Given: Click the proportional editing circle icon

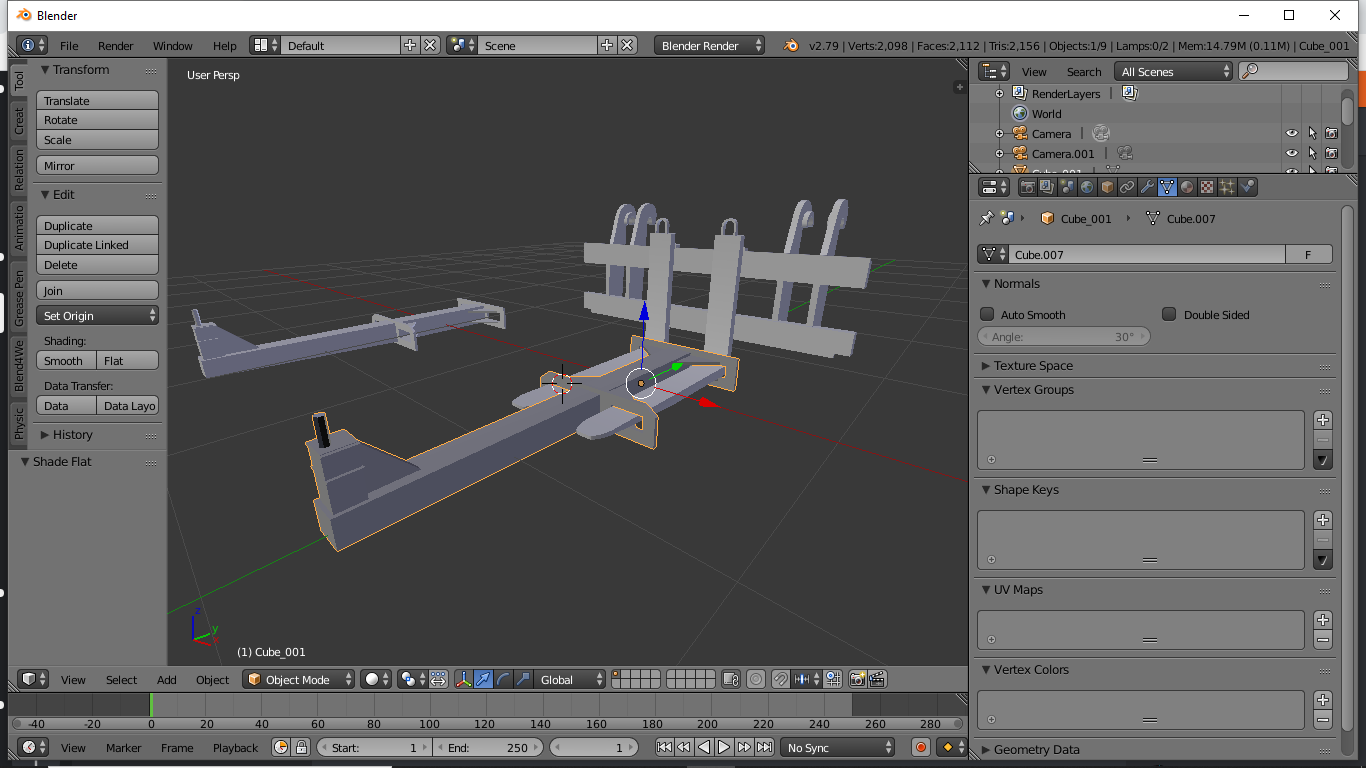Looking at the screenshot, I should (x=756, y=679).
